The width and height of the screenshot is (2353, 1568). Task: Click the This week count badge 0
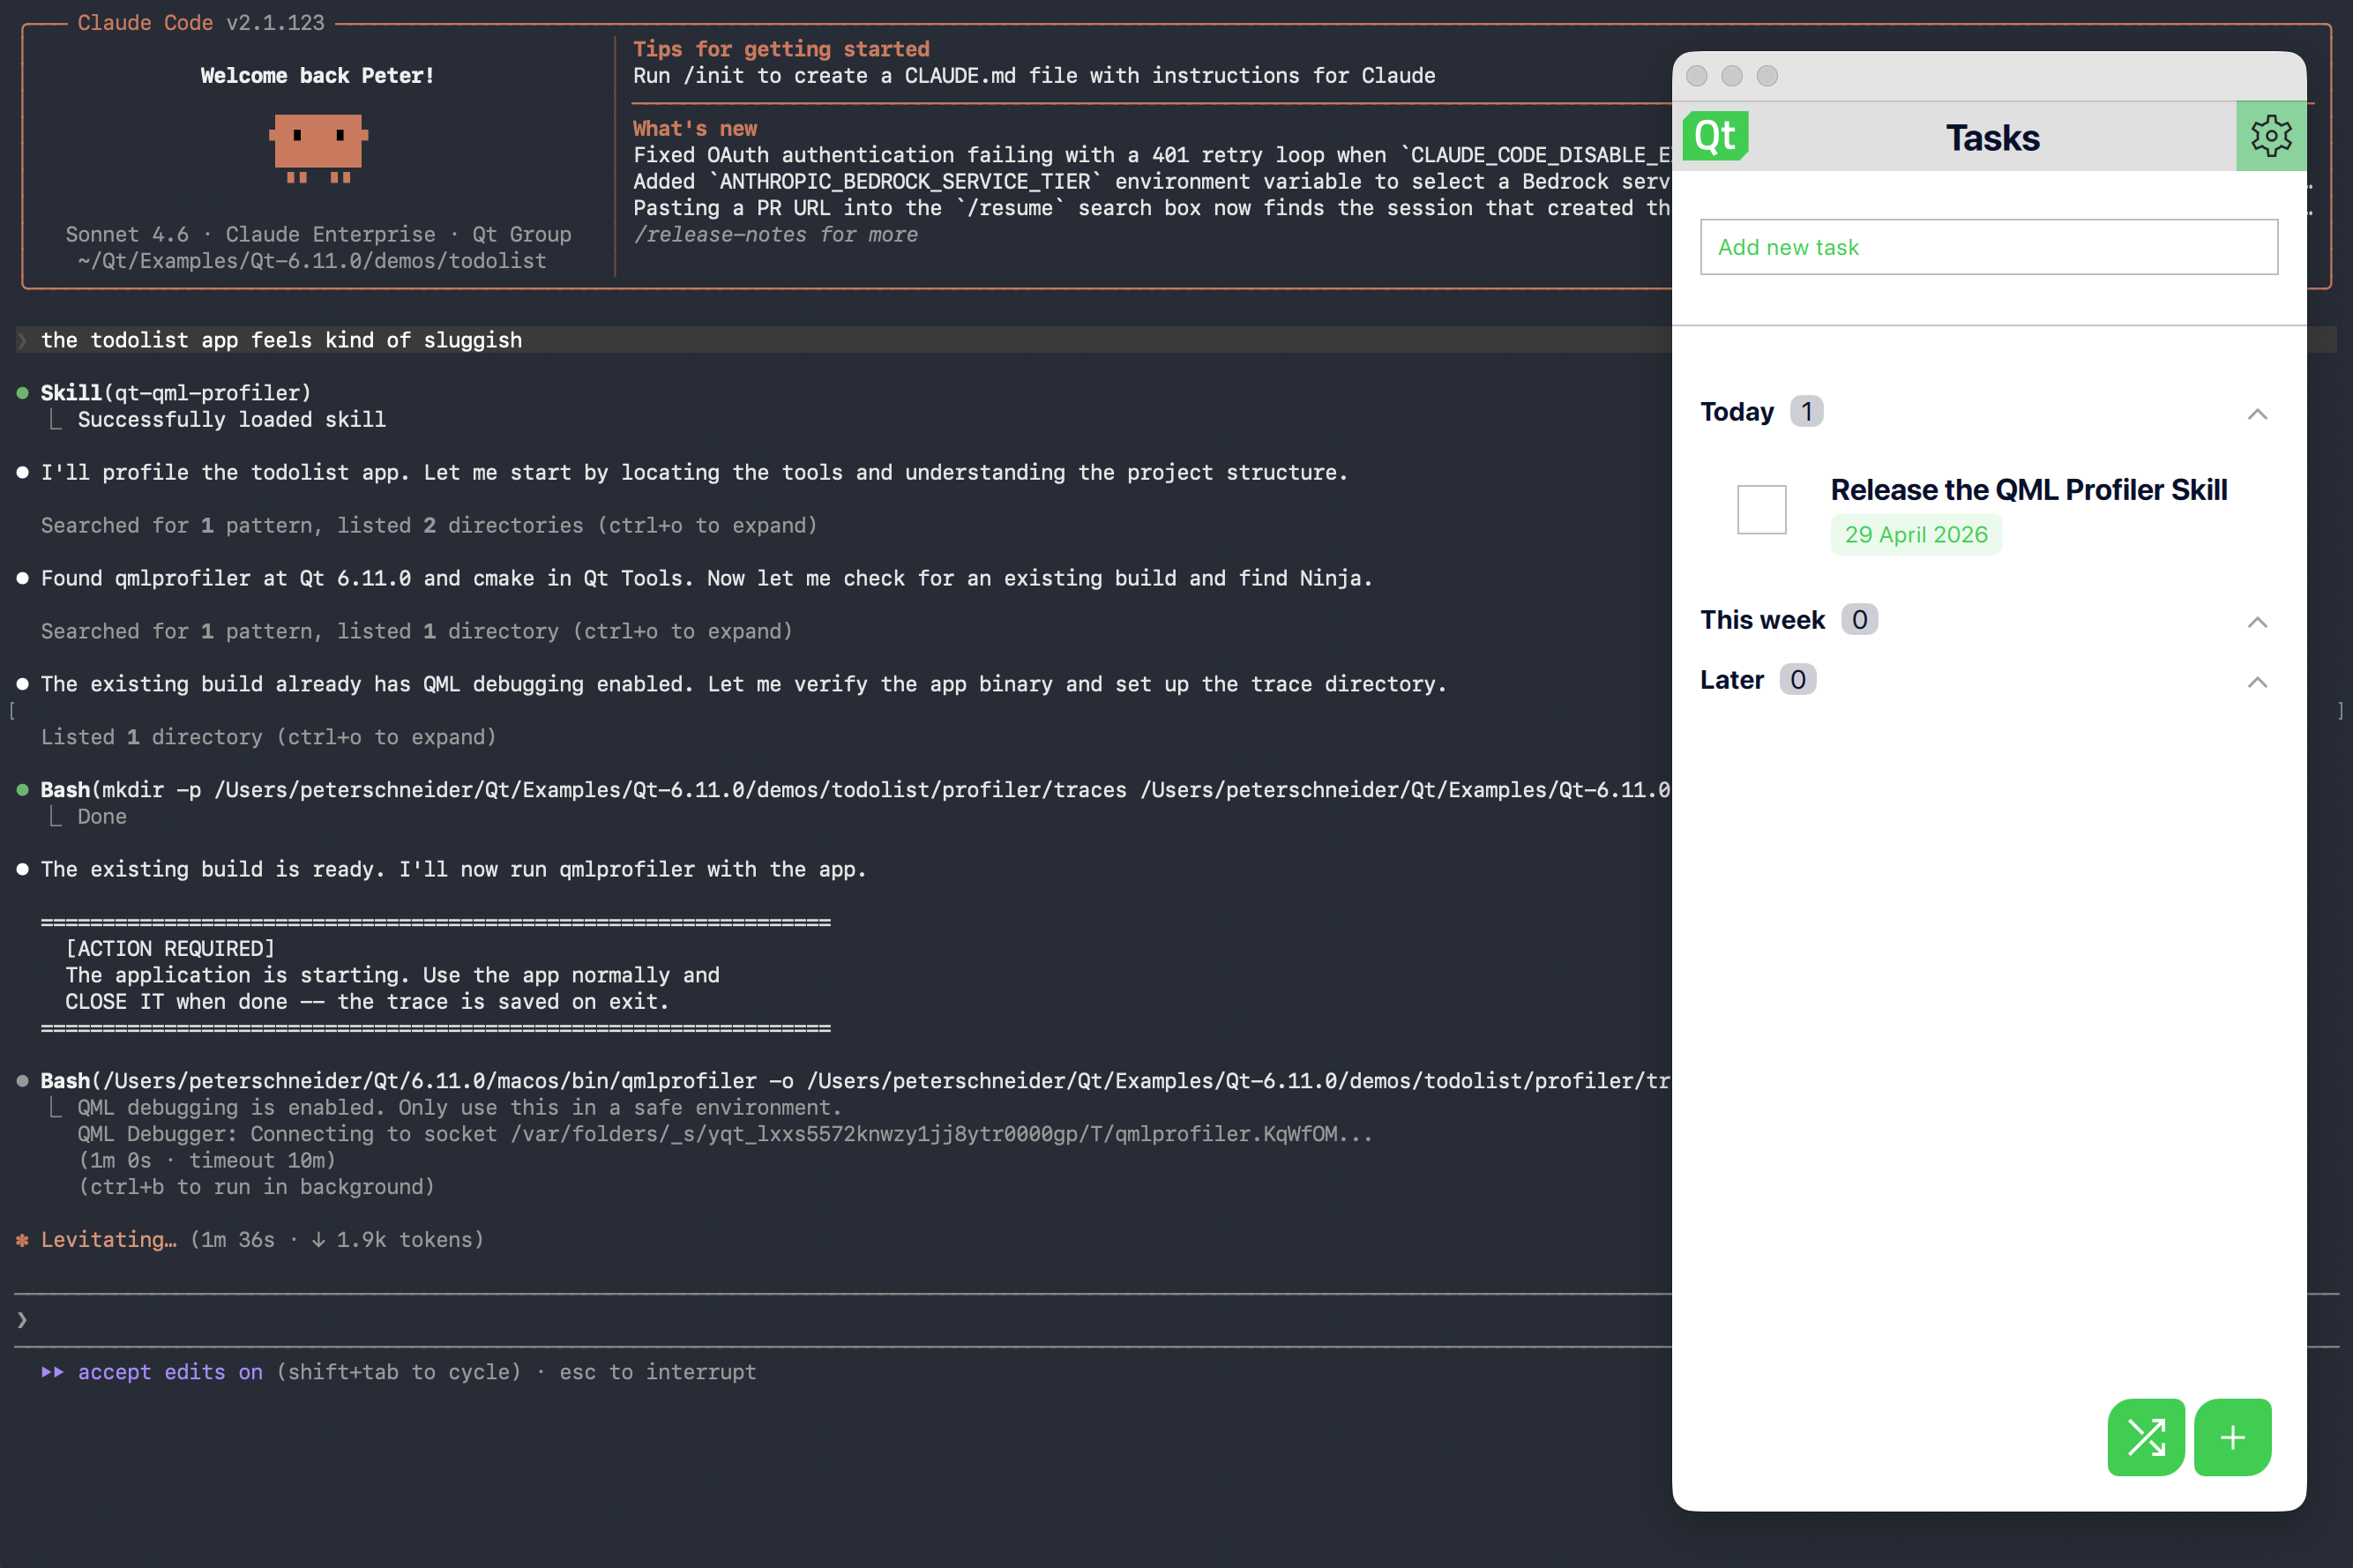(1859, 620)
